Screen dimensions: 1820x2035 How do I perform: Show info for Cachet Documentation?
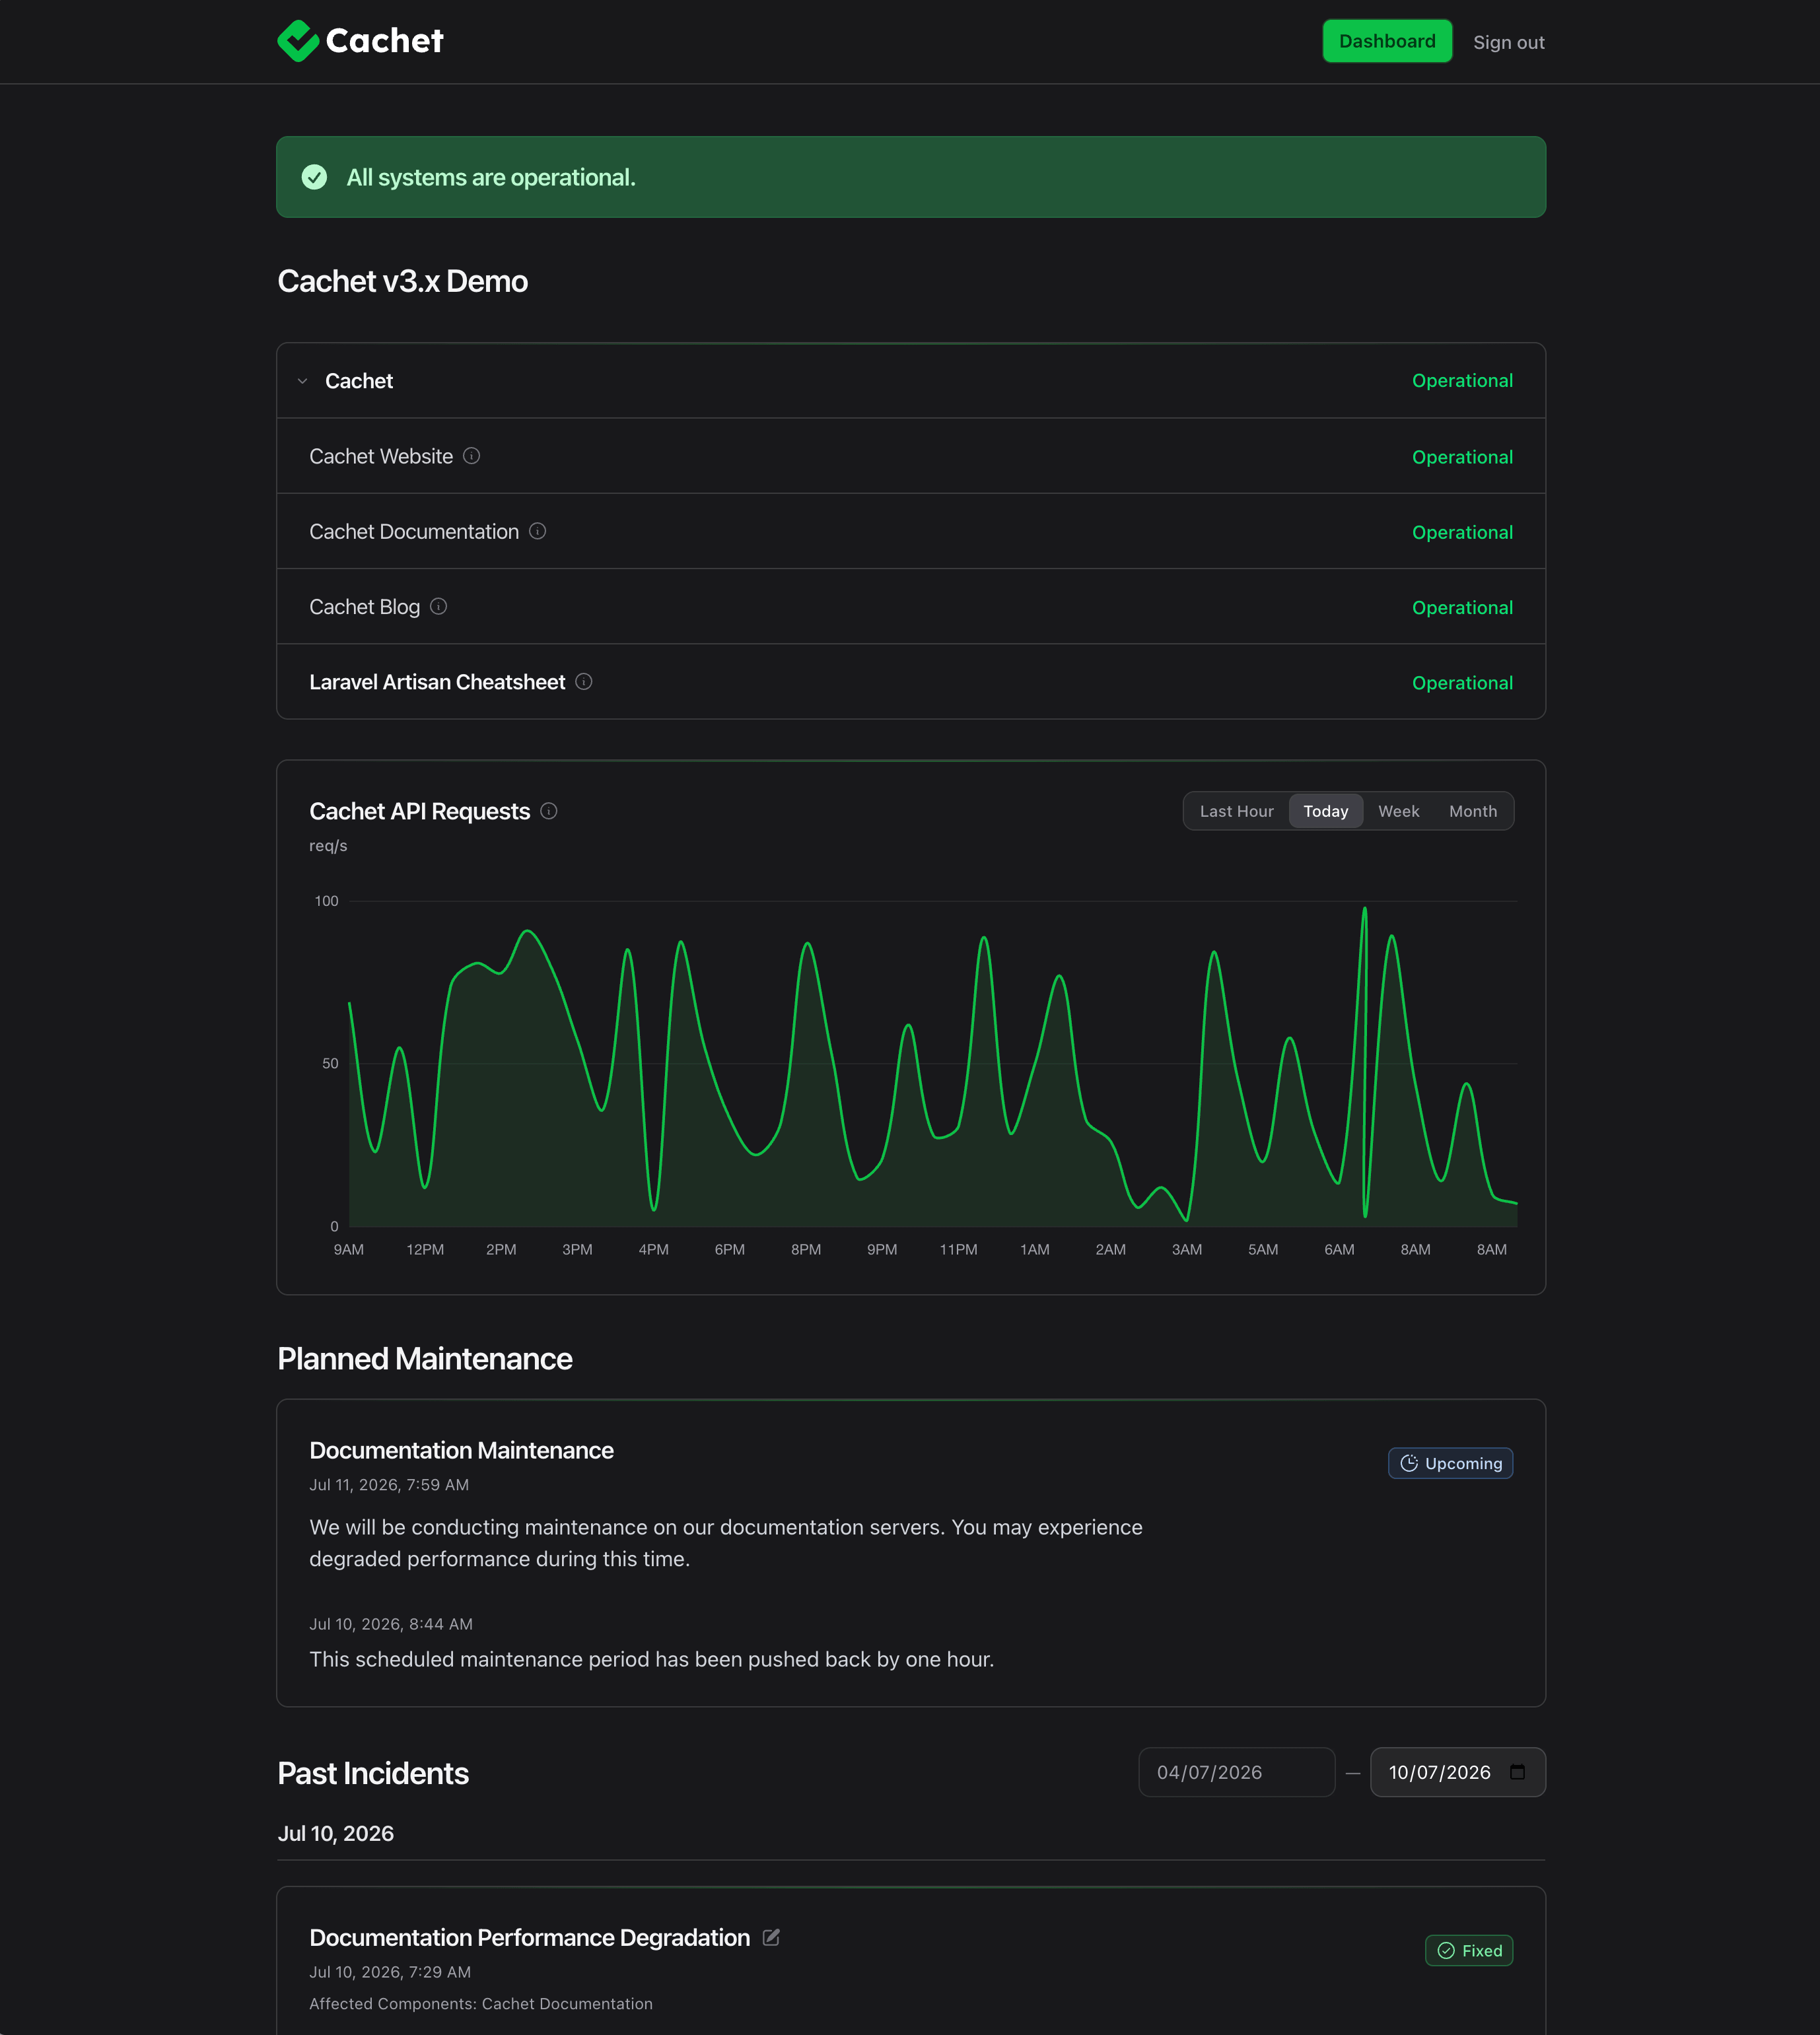(x=537, y=531)
